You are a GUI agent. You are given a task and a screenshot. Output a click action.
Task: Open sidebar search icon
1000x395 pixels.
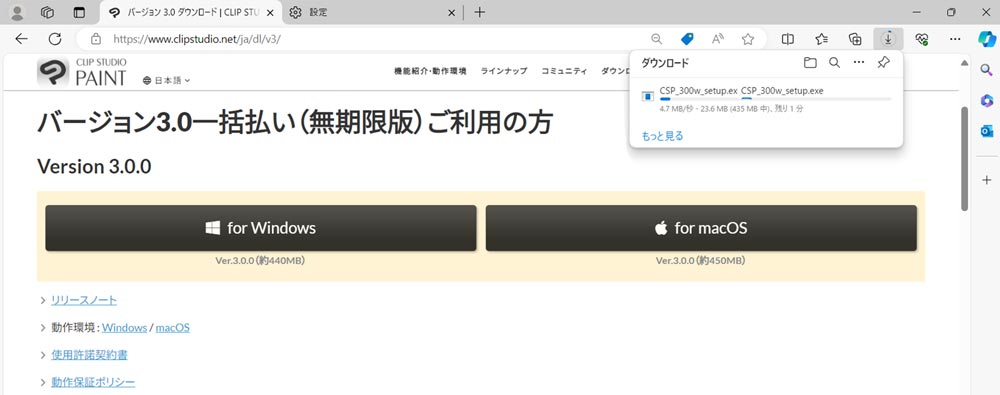coord(987,70)
